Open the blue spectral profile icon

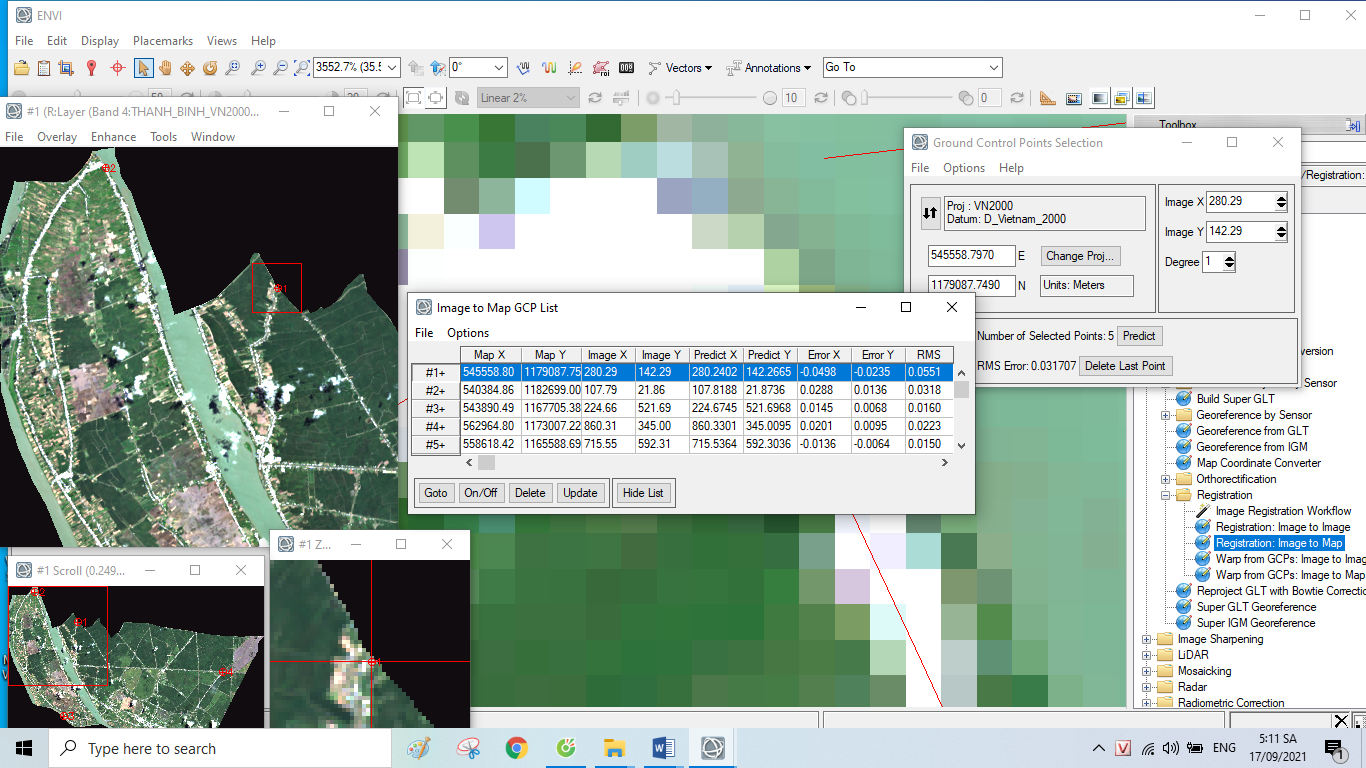pos(523,68)
